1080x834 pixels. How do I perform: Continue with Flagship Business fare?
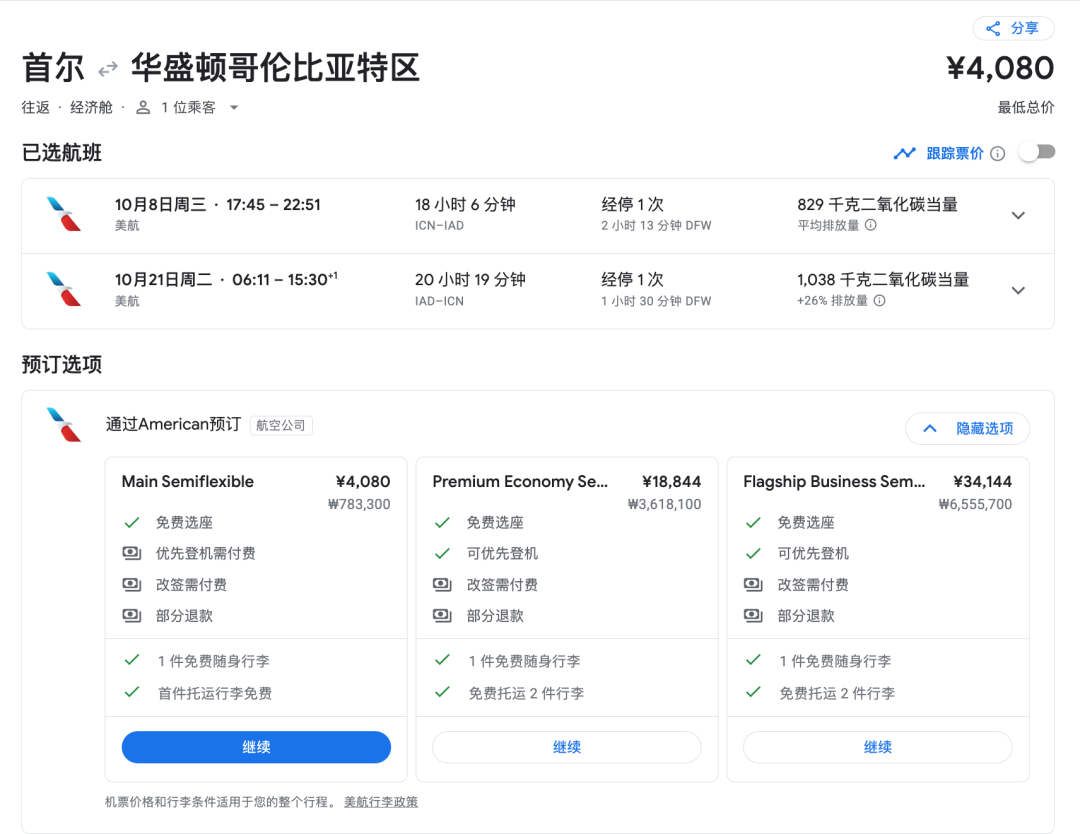click(877, 747)
